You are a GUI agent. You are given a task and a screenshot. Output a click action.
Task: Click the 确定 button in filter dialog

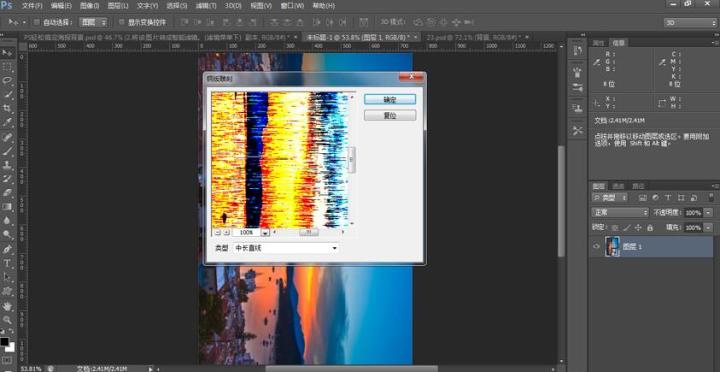(x=390, y=99)
